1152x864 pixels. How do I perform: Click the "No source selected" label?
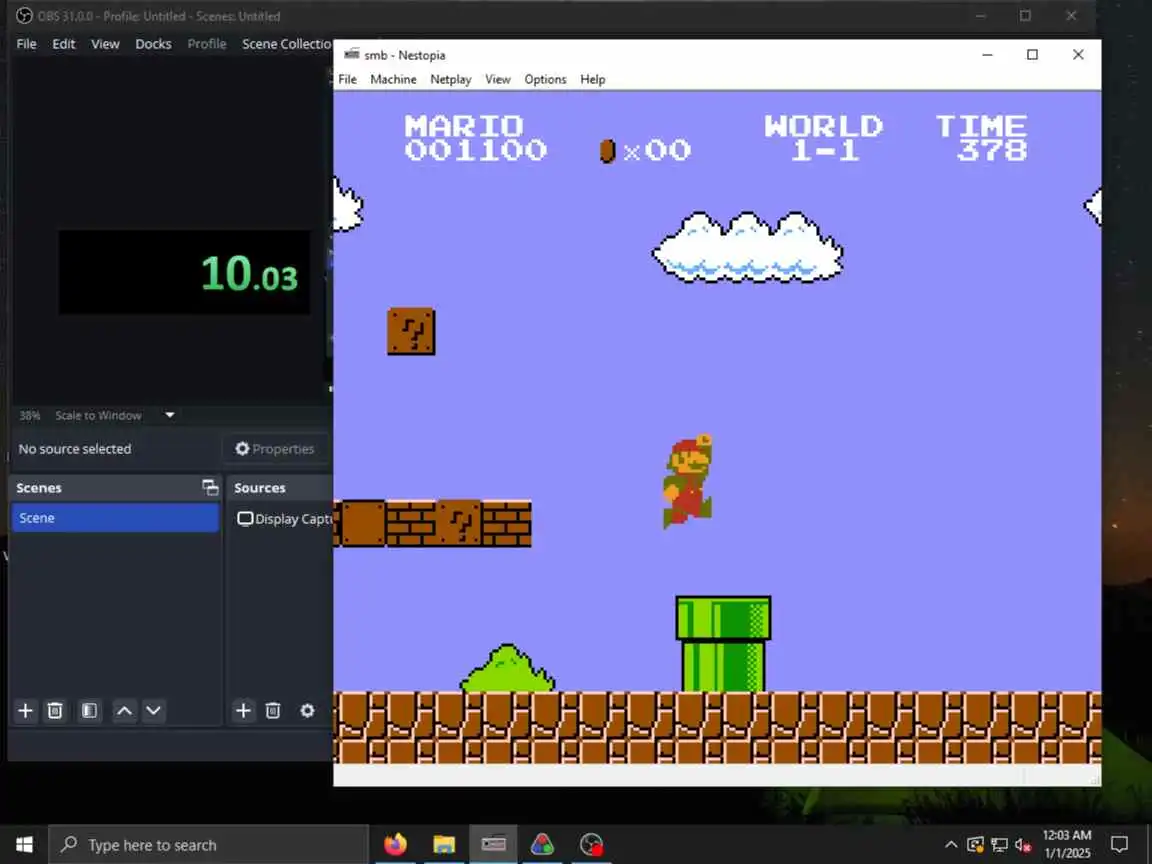pos(75,449)
